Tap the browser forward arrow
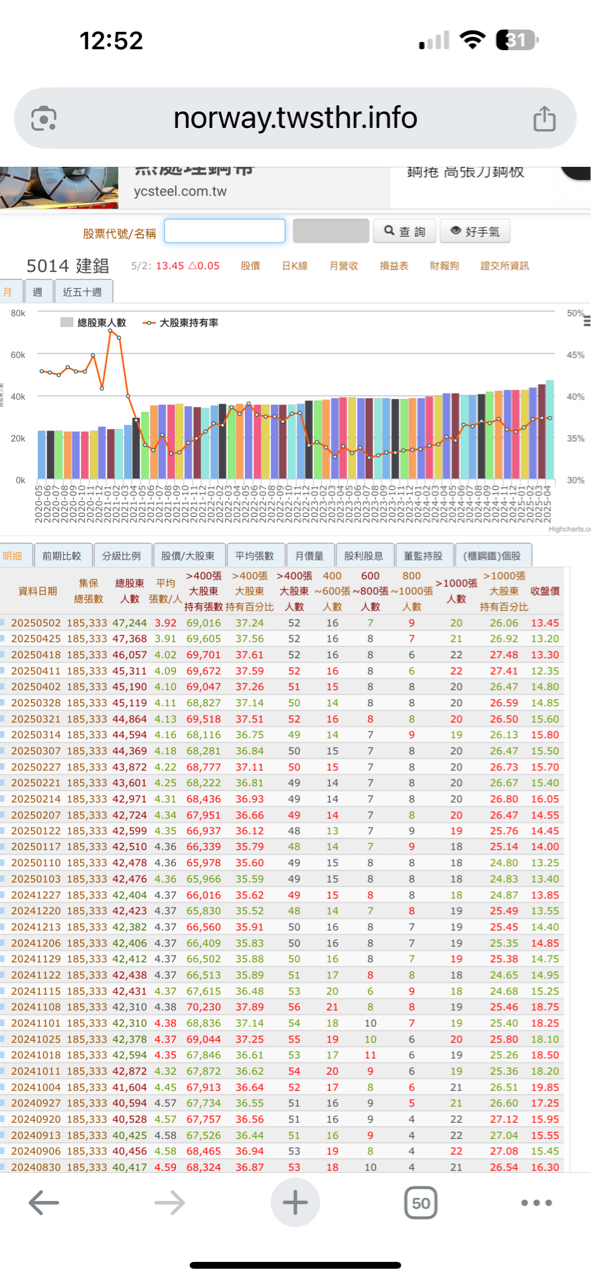Viewport: 591px width, 1280px height. coord(170,1202)
